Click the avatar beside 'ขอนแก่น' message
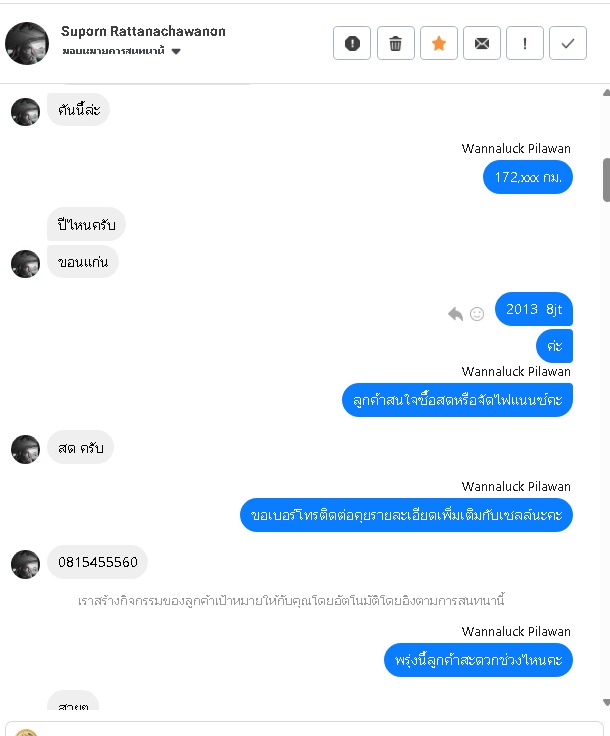Screen dimensions: 610x736 tap(25, 264)
